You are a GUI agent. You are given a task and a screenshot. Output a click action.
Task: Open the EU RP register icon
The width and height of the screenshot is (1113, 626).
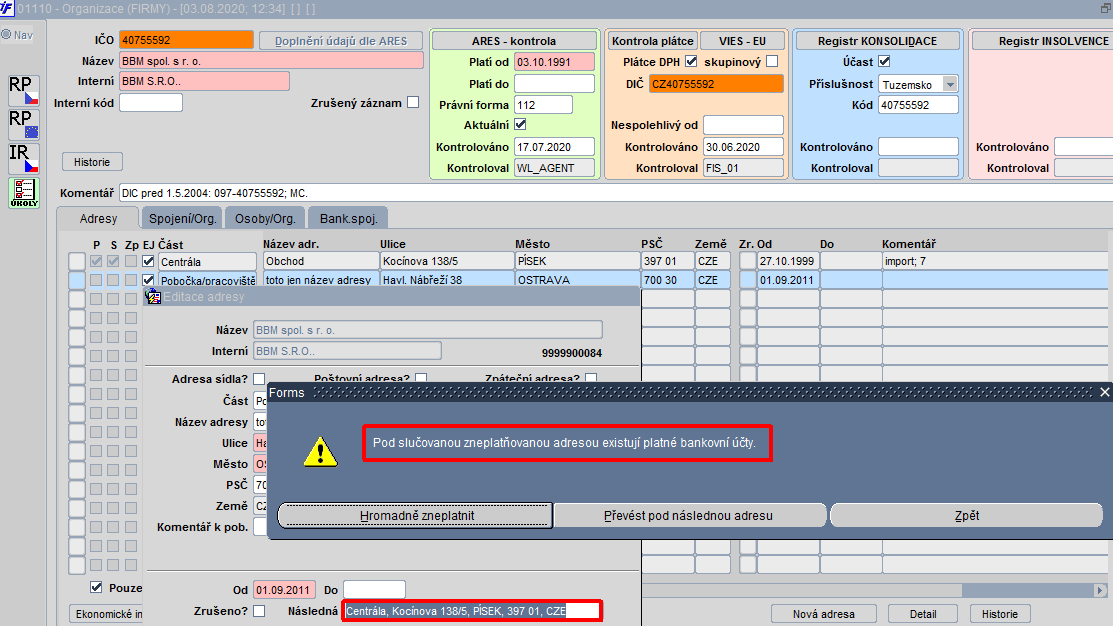[23, 124]
